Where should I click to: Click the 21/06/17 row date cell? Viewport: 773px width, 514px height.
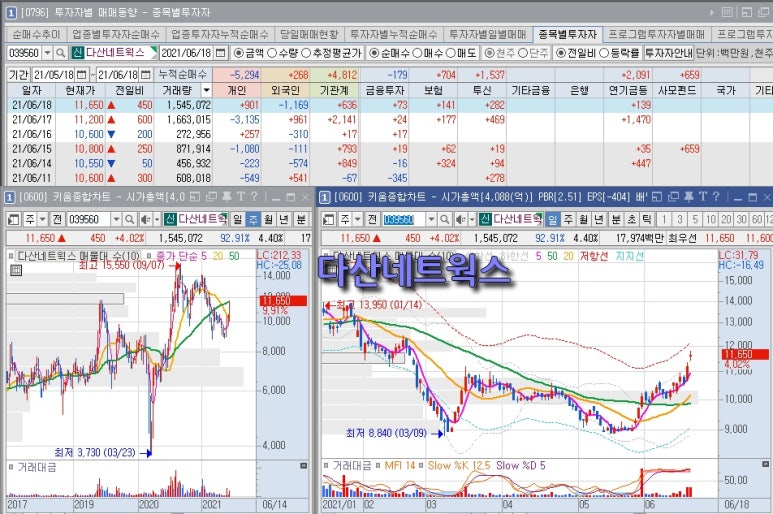tap(32, 120)
